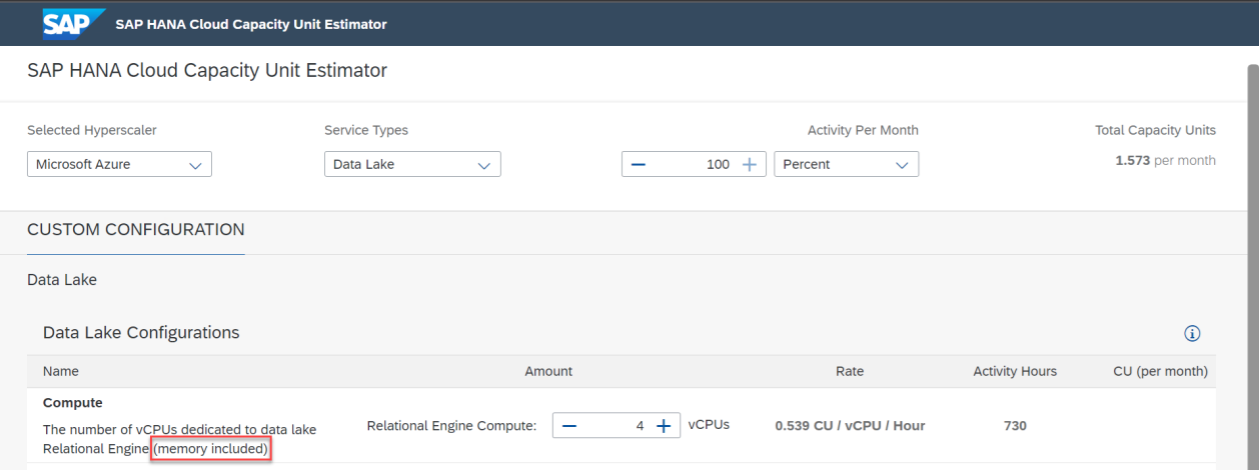Increase Activity Per Month with plus
Viewport: 1259px width, 470px height.
tap(749, 164)
